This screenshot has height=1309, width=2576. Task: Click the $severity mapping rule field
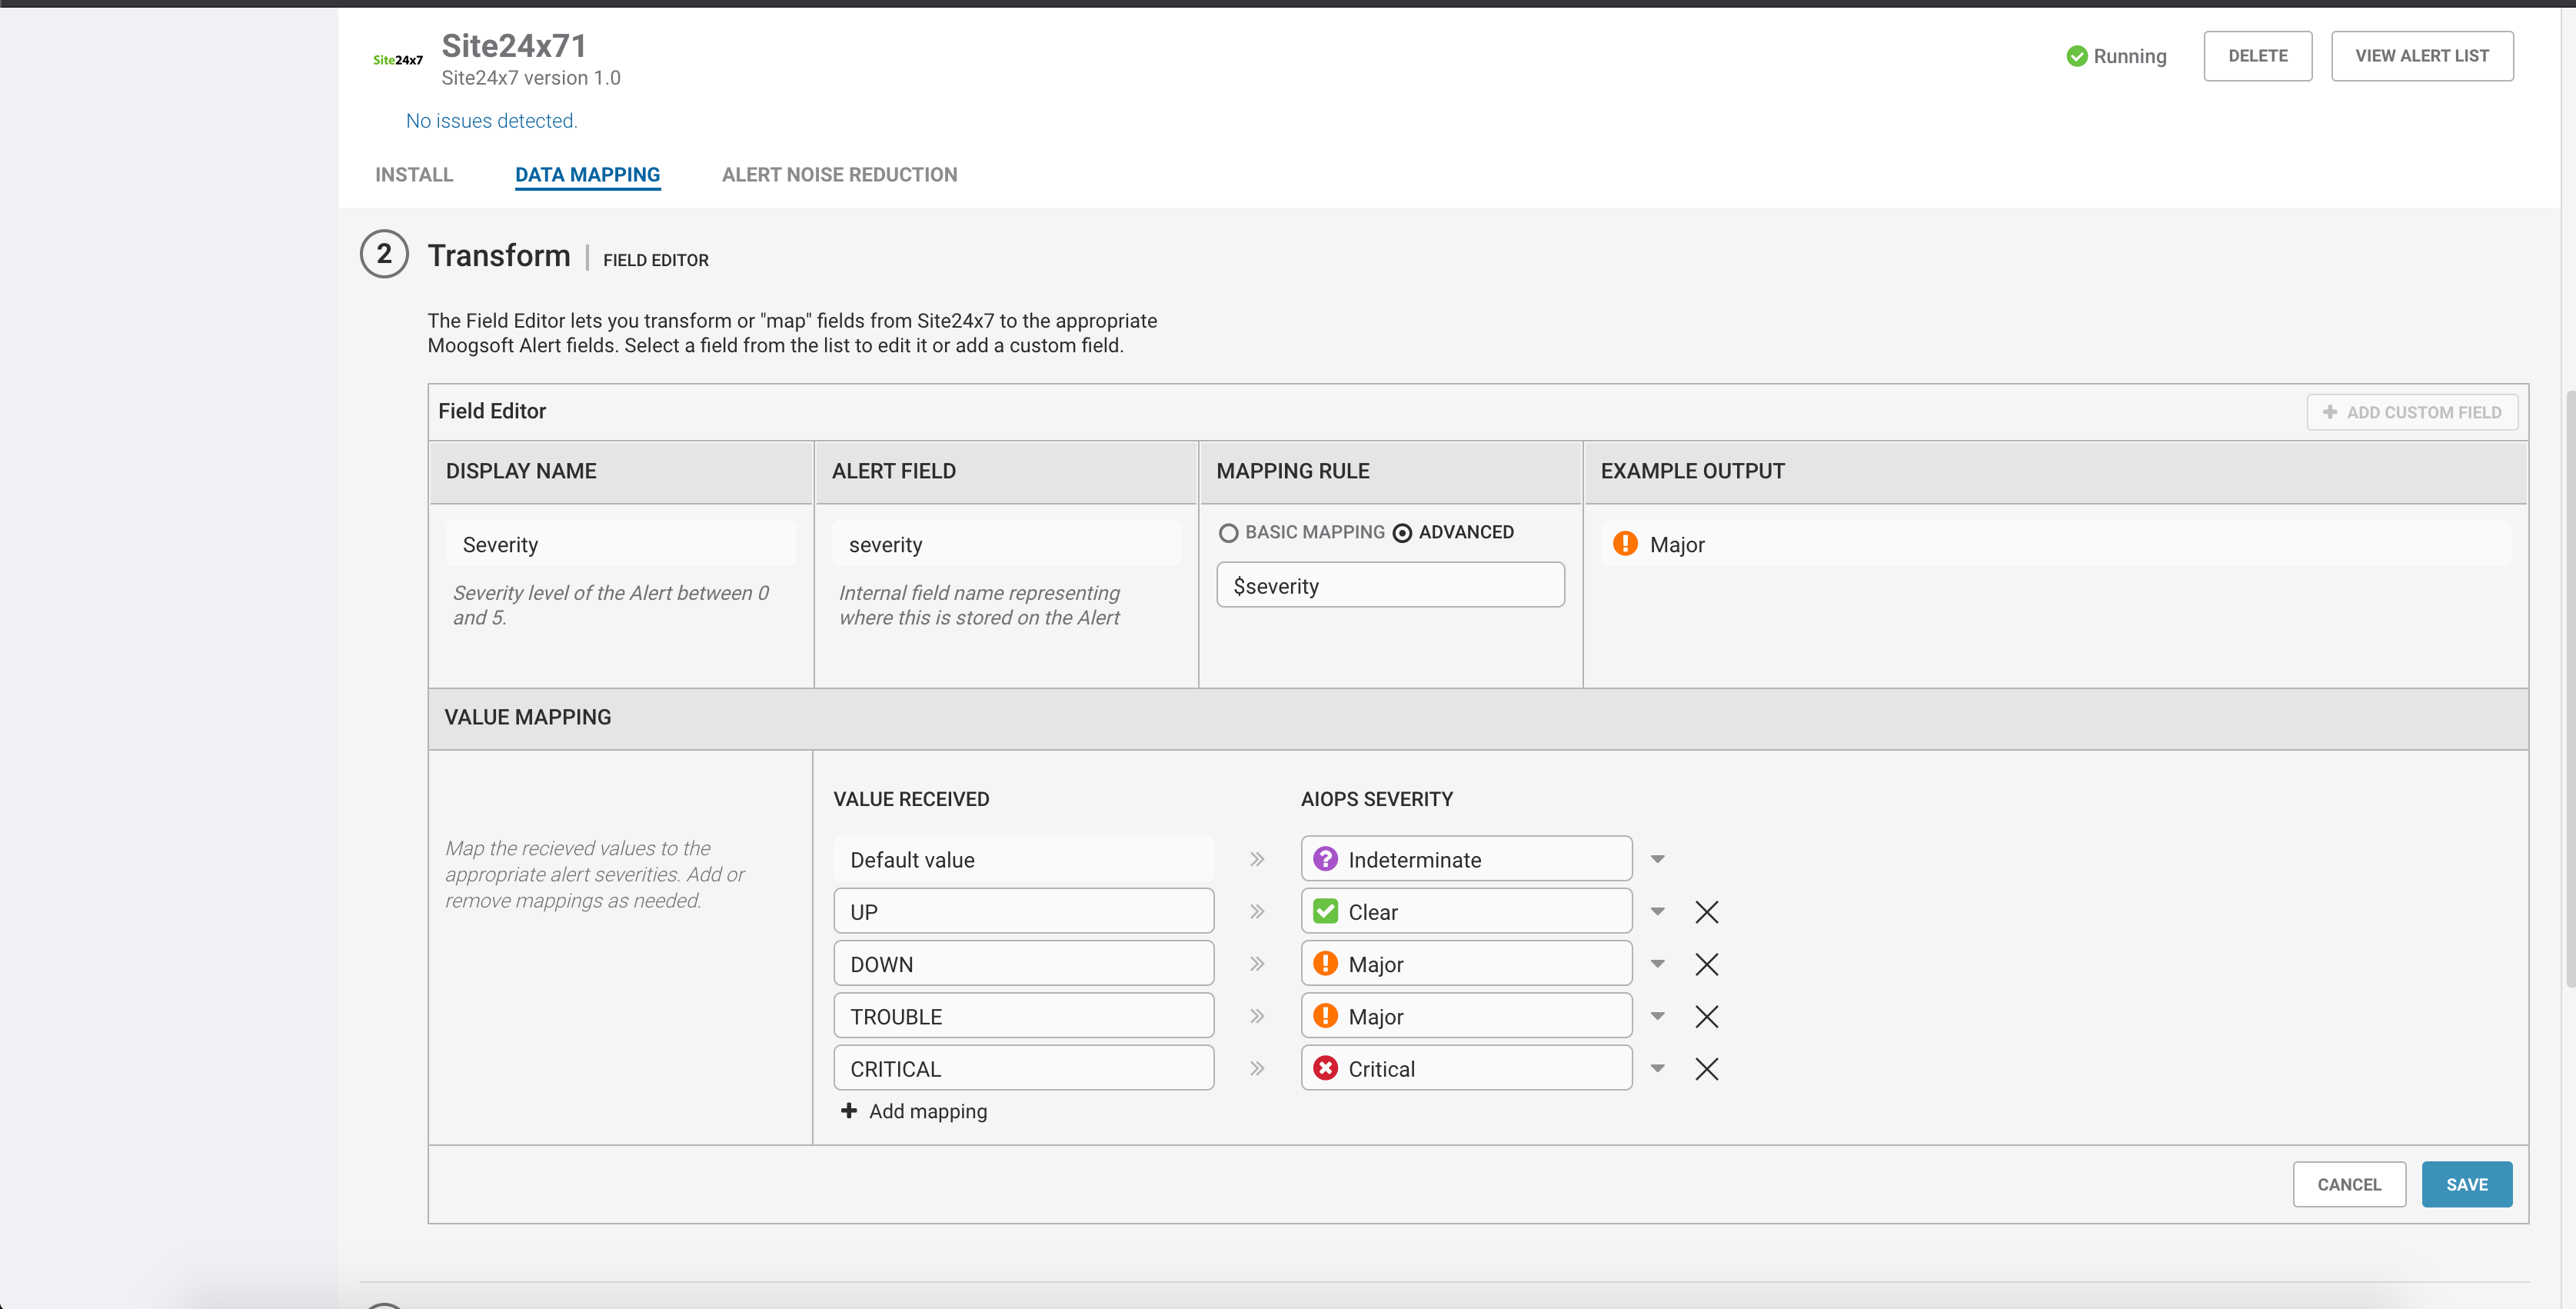pyautogui.click(x=1389, y=585)
